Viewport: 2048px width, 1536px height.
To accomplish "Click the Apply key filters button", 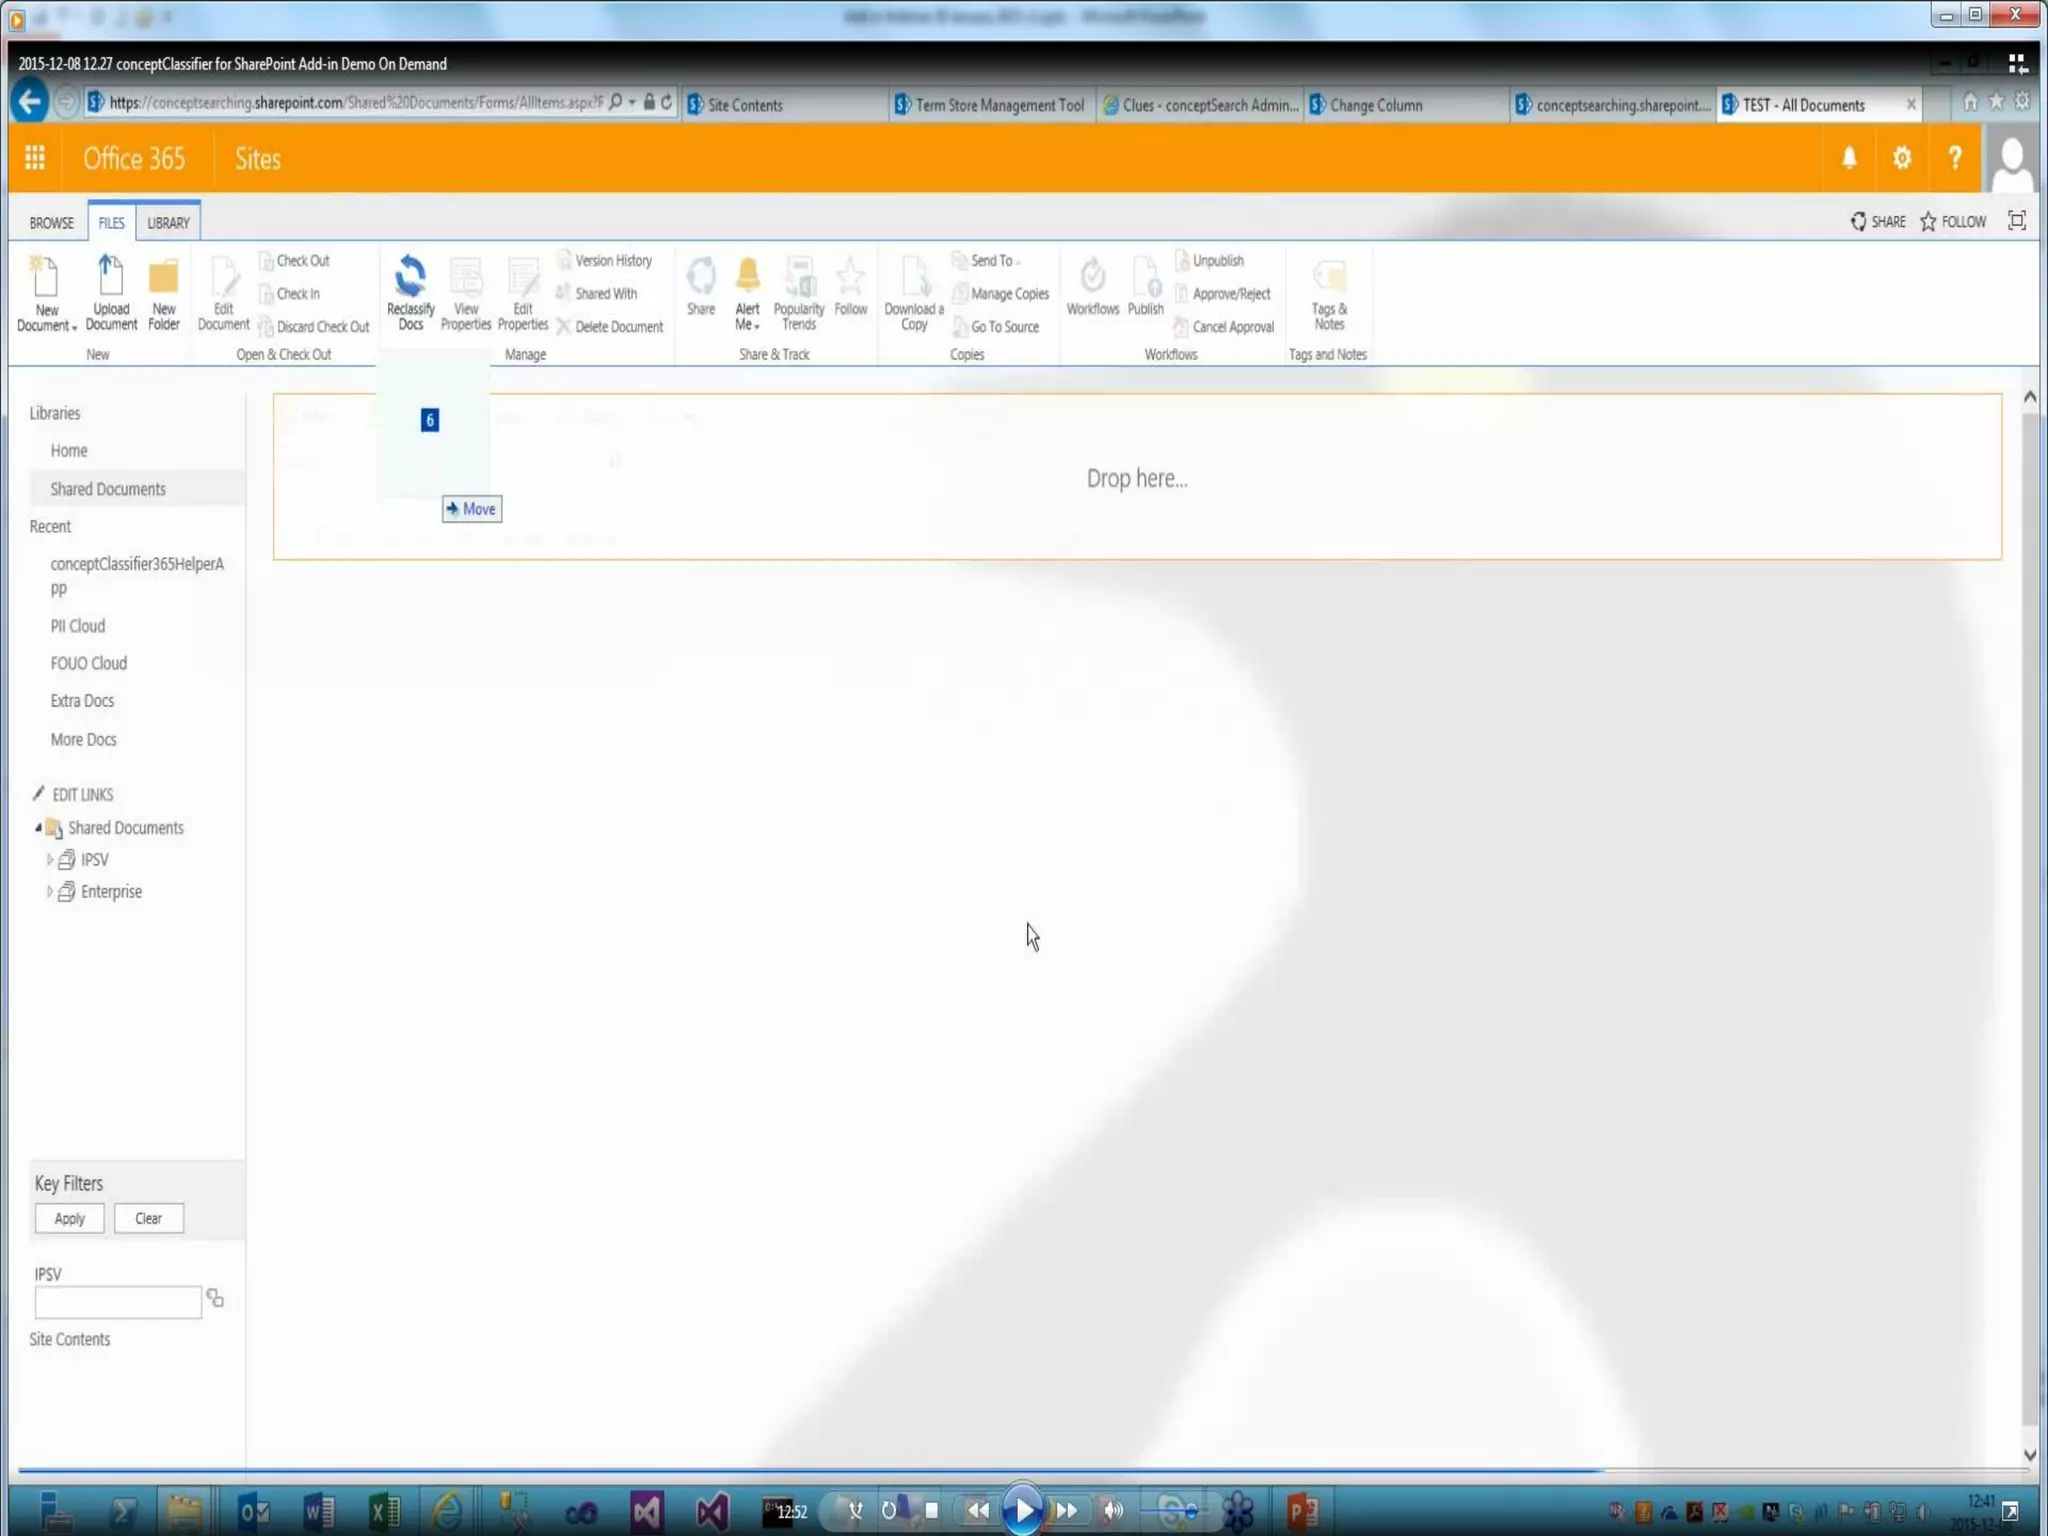I will 69,1218.
